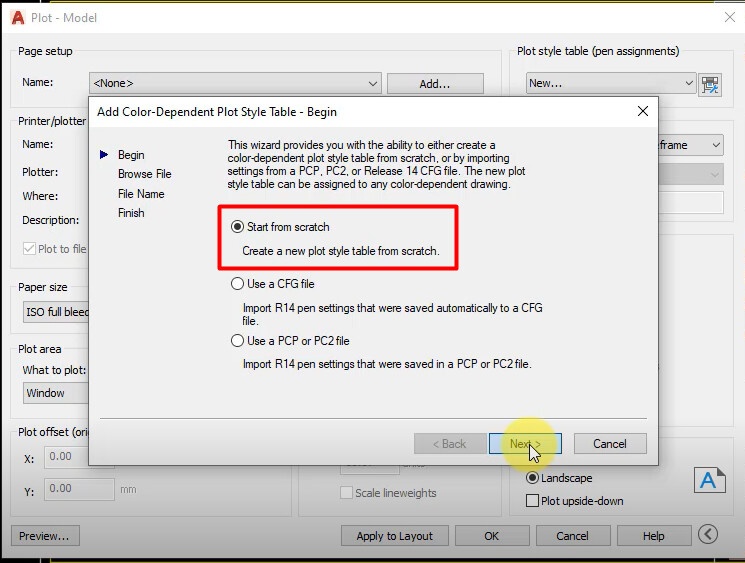Select the Start from scratch option
Screen dimensions: 745x563
pyautogui.click(x=237, y=227)
